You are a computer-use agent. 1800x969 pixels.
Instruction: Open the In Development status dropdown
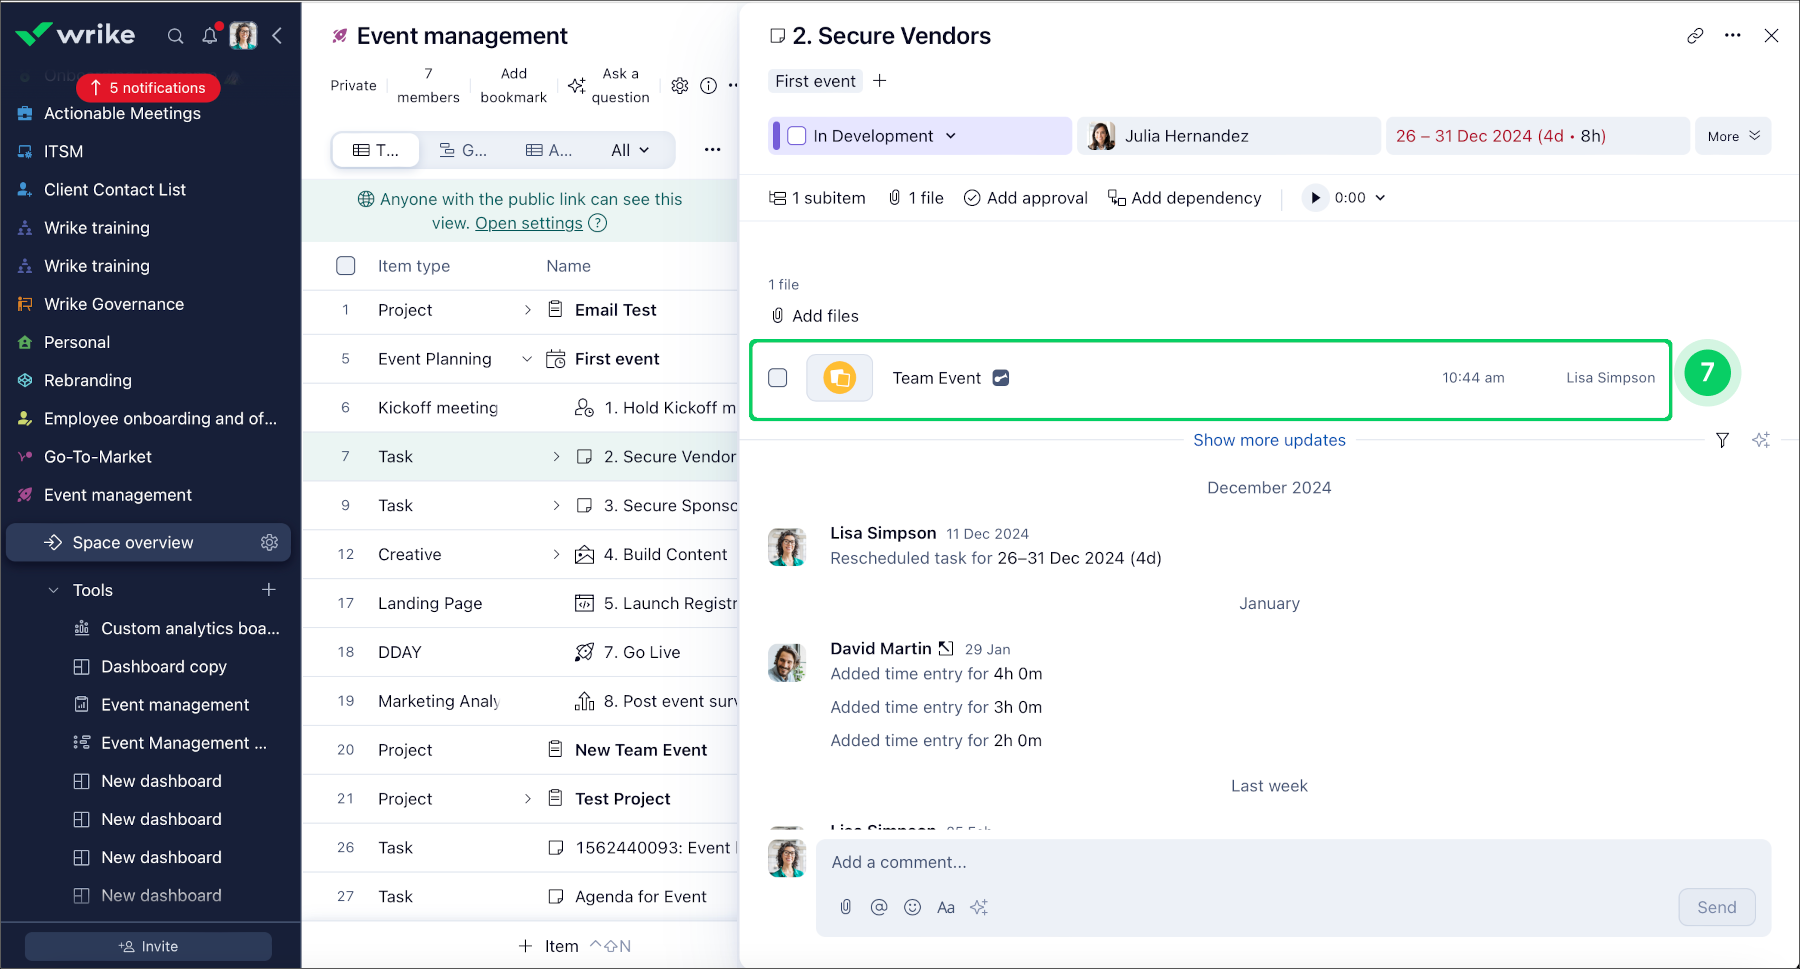951,136
